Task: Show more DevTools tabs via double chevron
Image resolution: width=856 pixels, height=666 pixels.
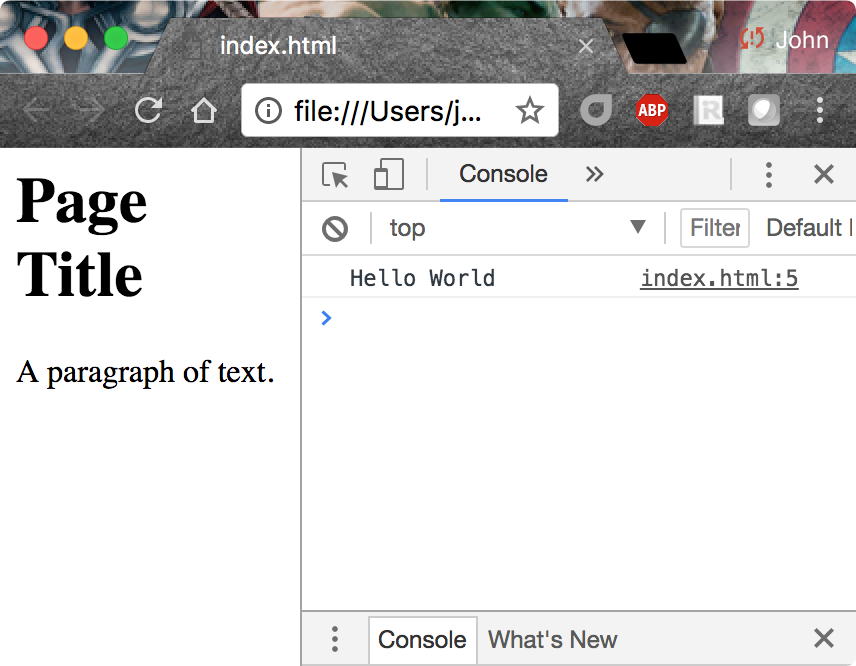Action: 595,175
